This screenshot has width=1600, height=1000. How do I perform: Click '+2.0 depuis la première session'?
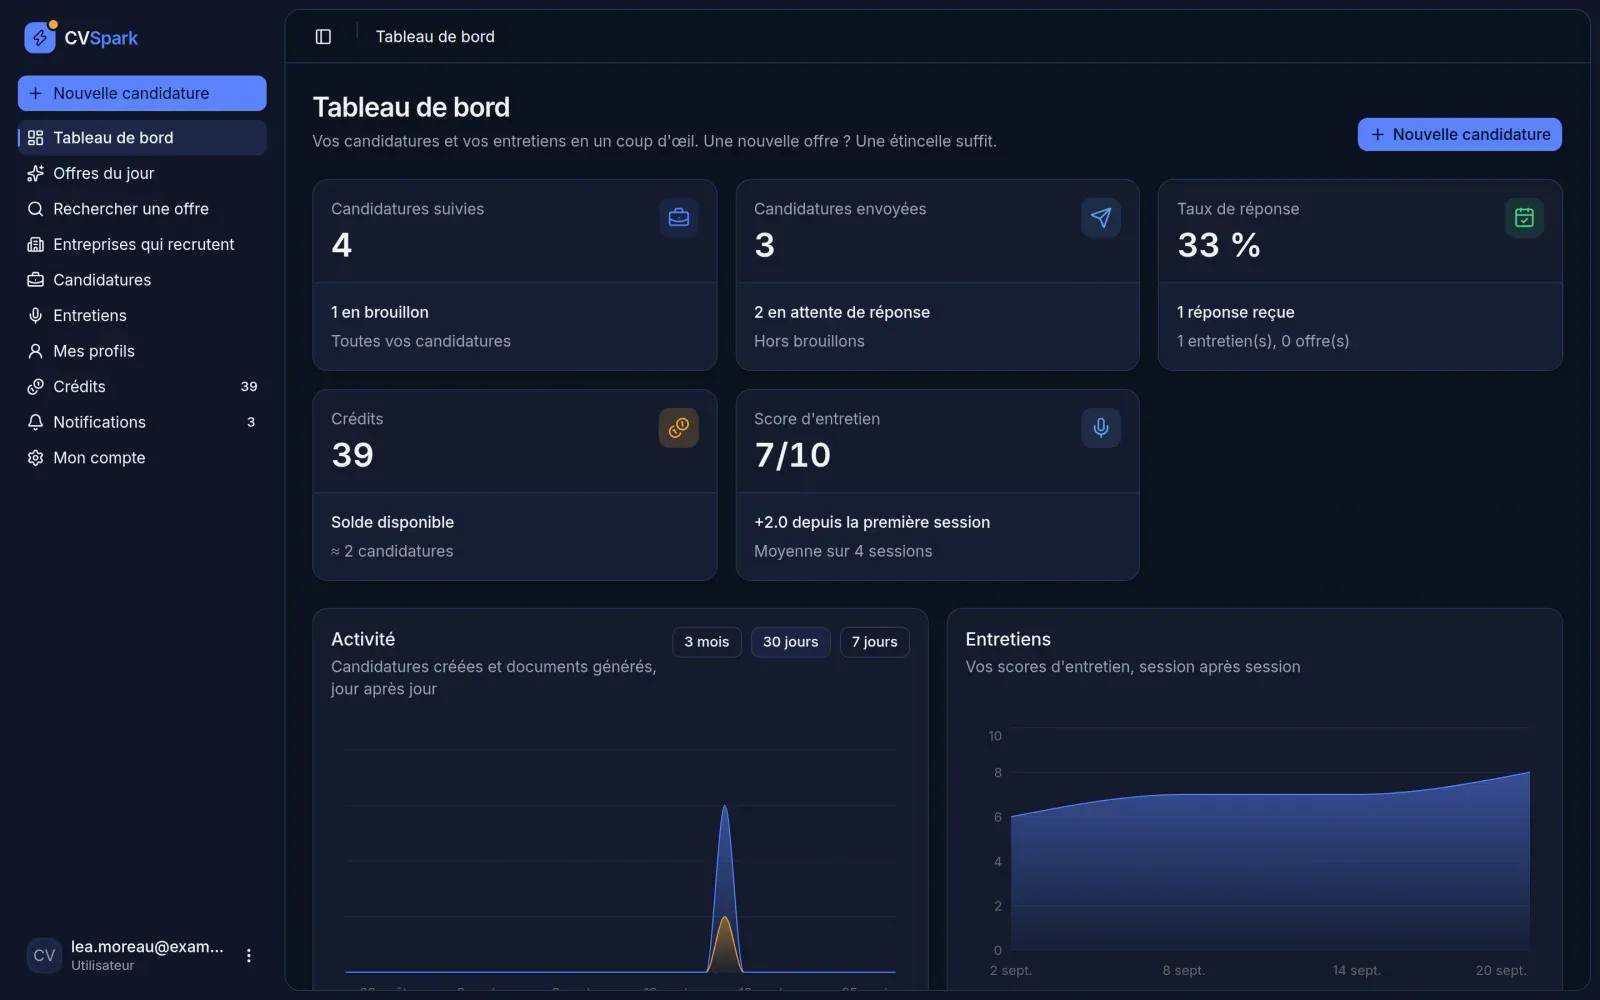click(872, 522)
